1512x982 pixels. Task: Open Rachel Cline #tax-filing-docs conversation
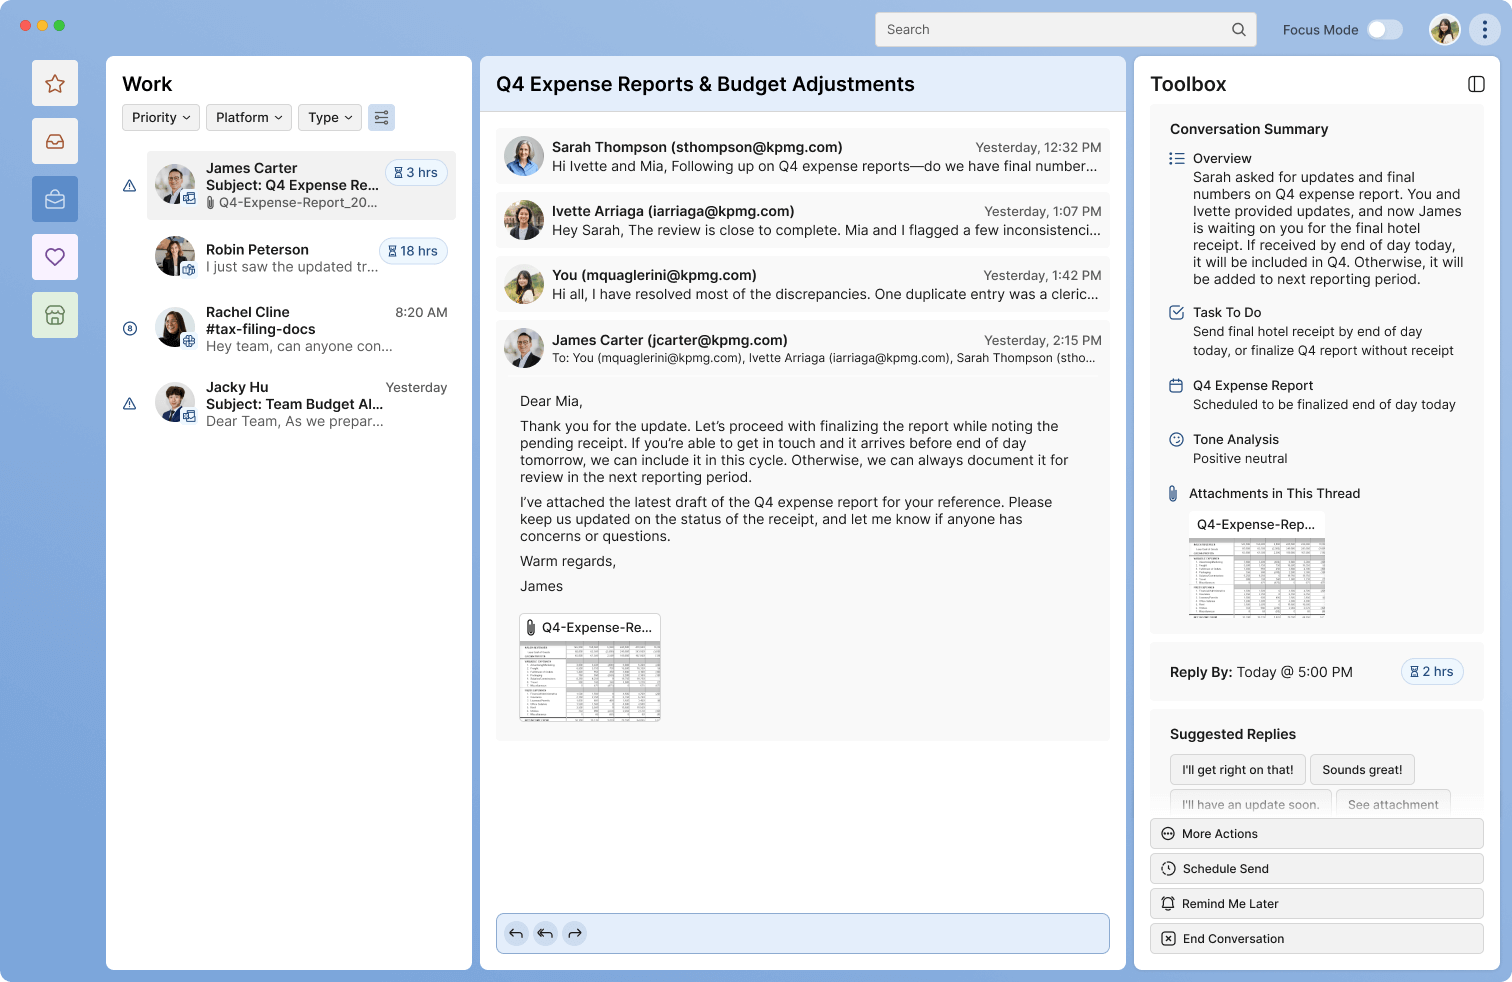(301, 329)
